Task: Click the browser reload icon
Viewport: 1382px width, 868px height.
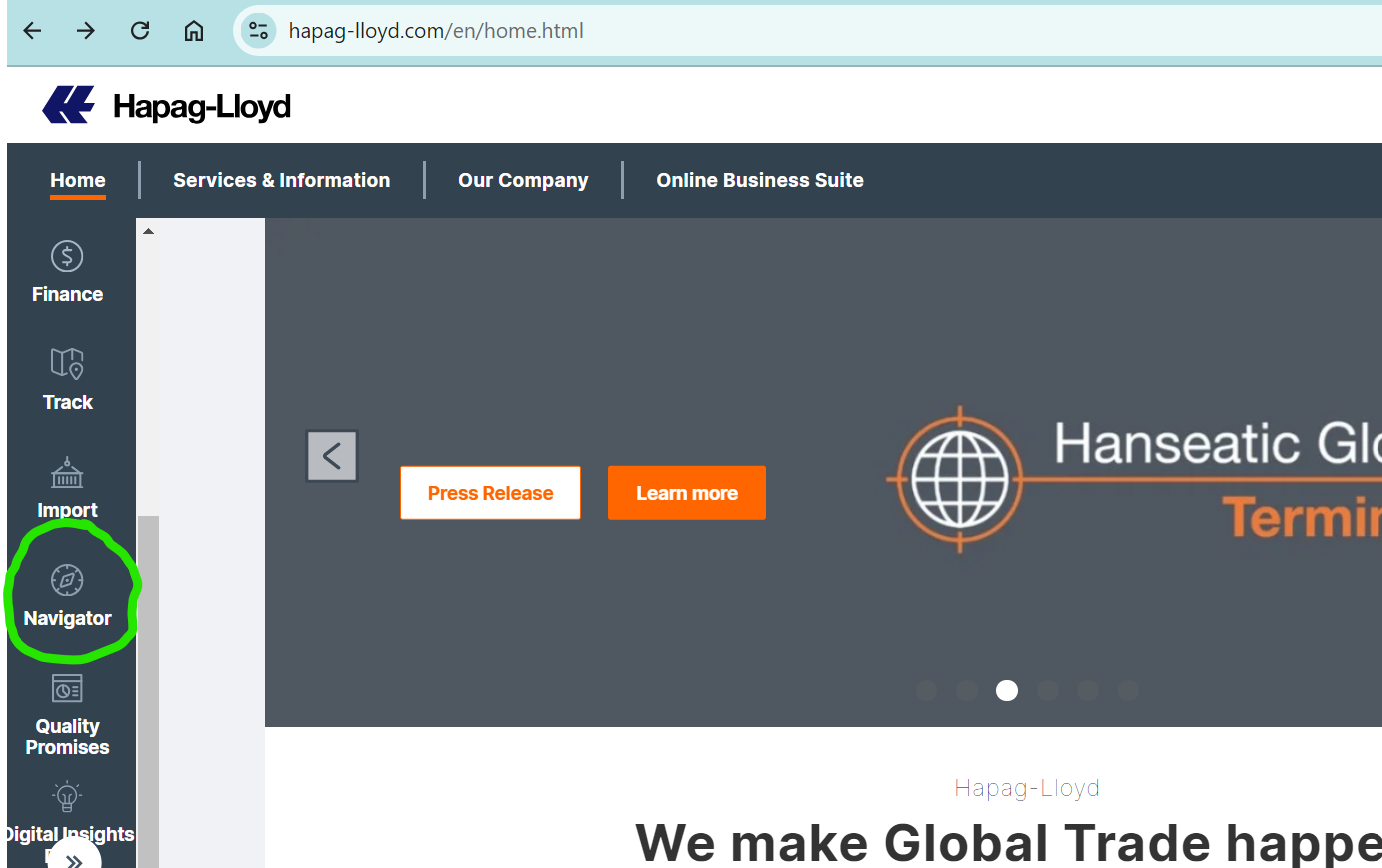Action: coord(140,31)
